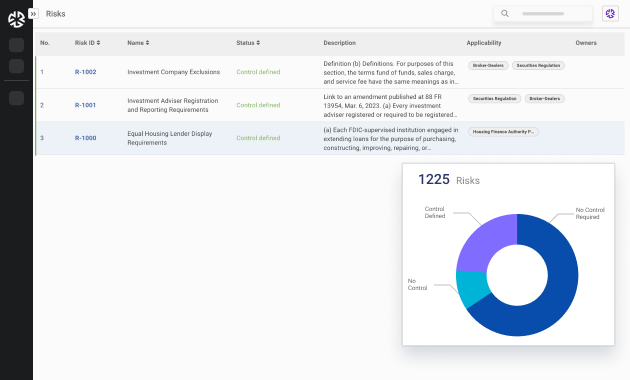The image size is (630, 380).
Task: Sort the table by Name
Action: [138, 43]
